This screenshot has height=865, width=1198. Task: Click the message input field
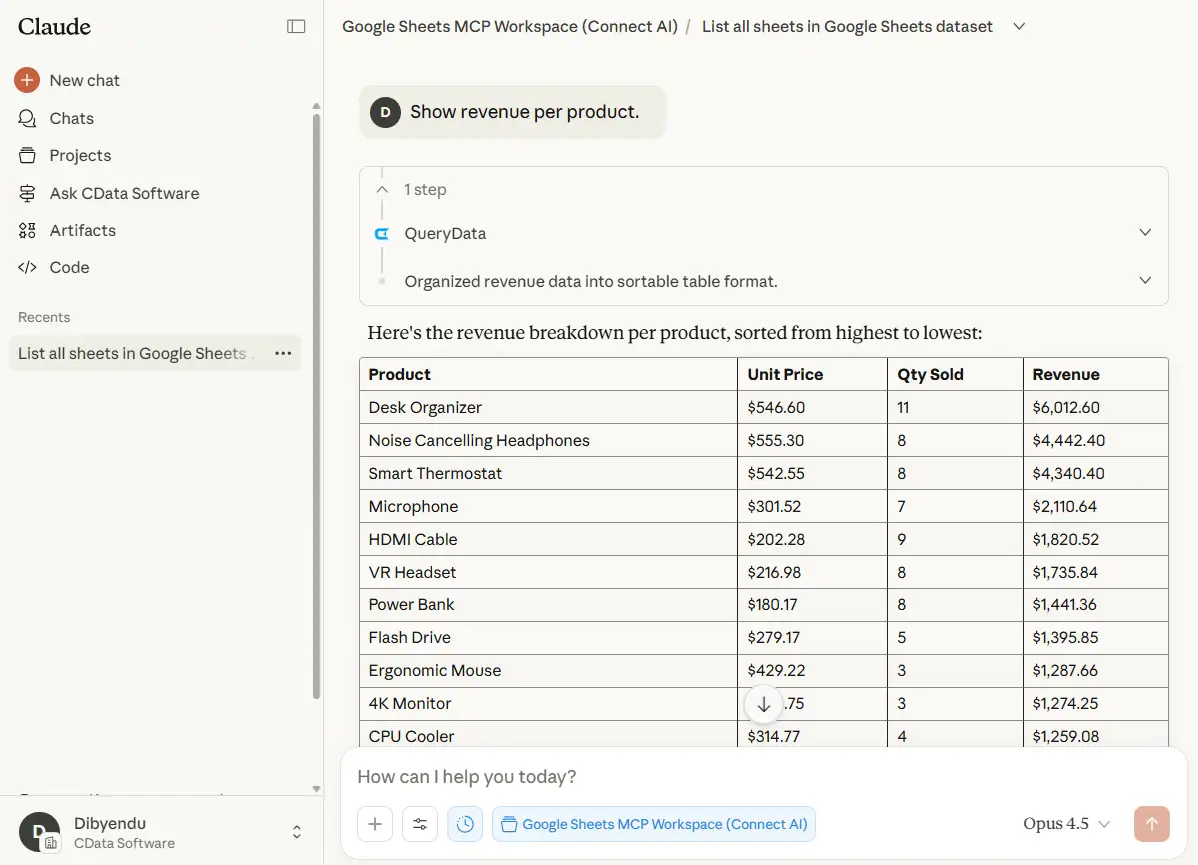(763, 777)
